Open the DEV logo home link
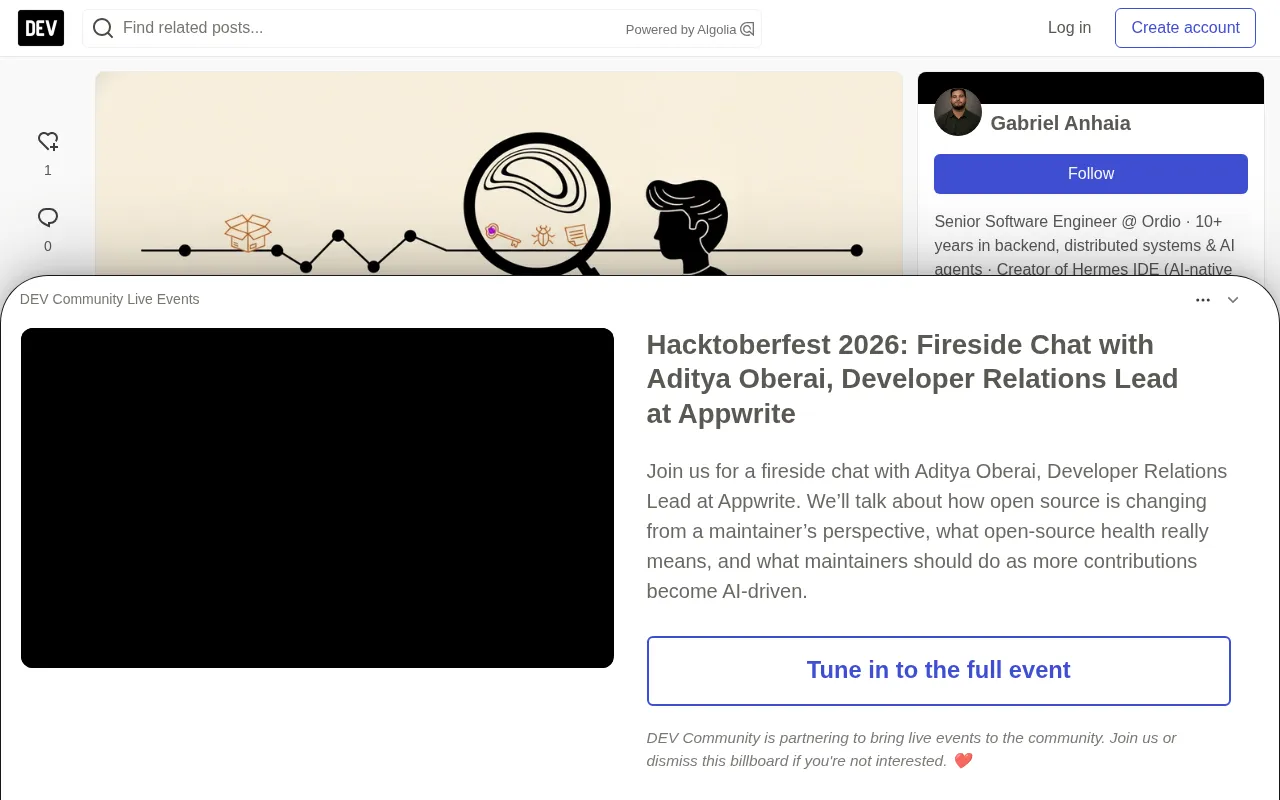1280x800 pixels. click(41, 28)
